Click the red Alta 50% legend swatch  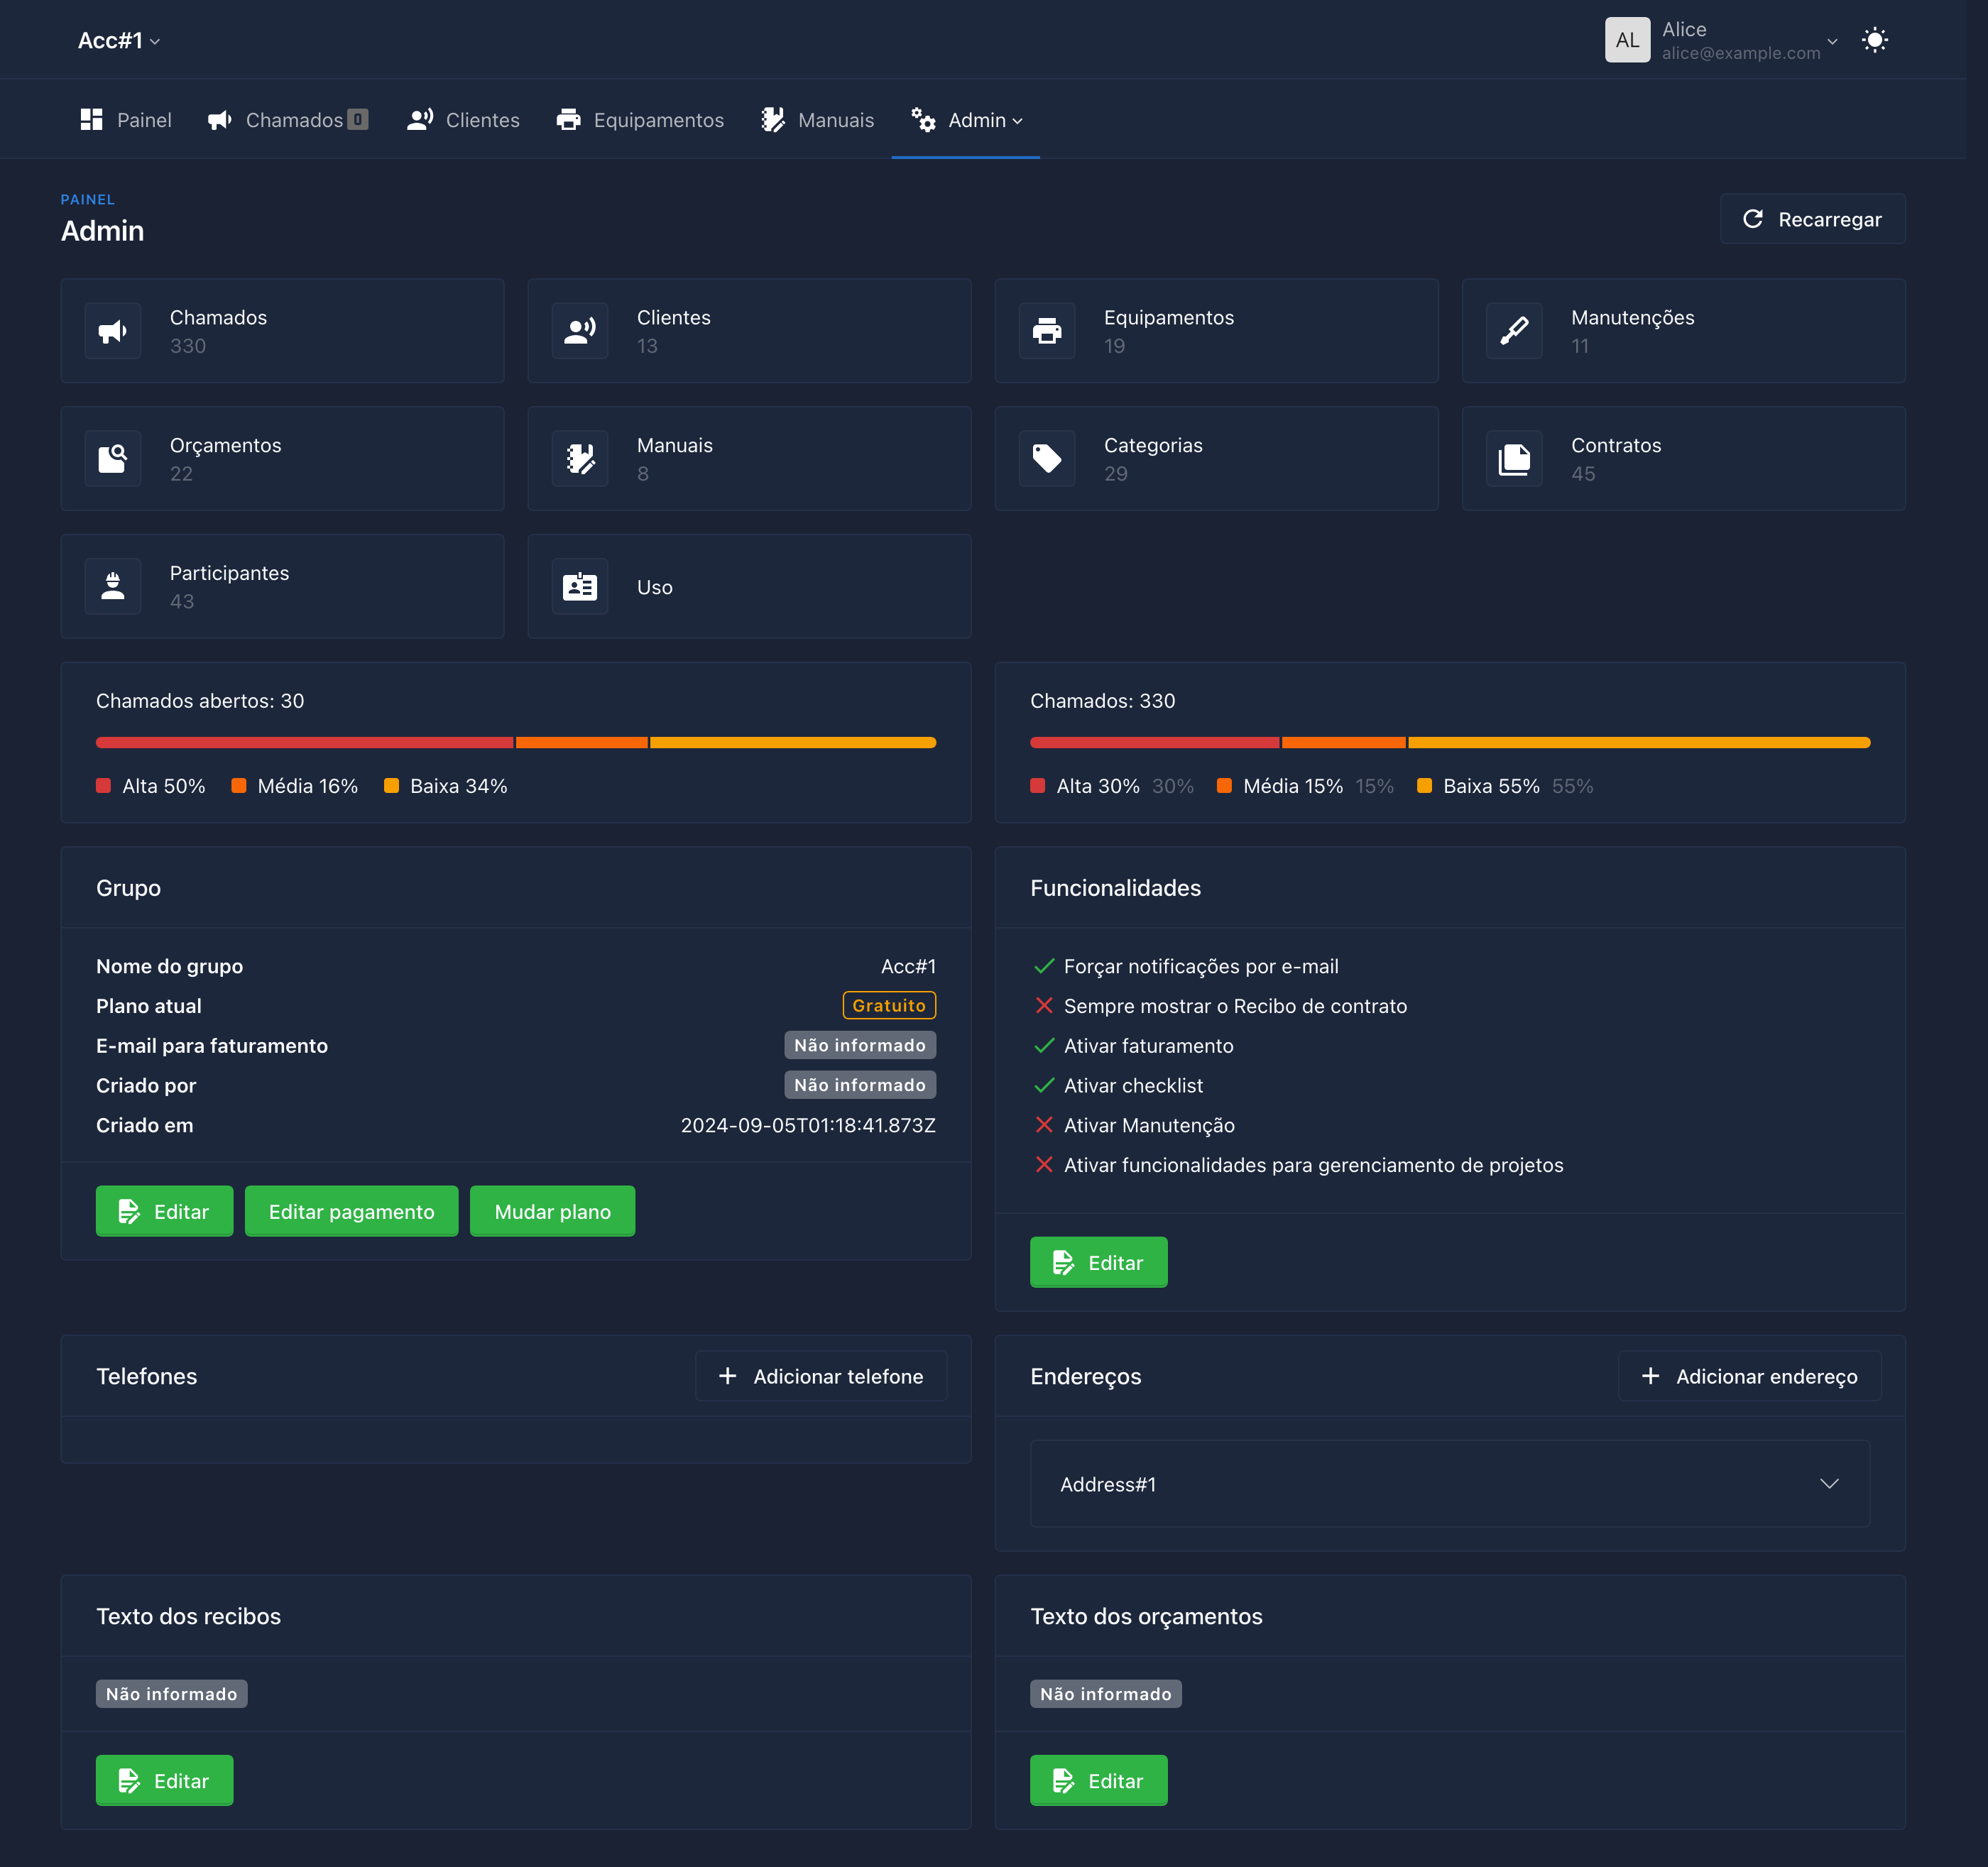pos(103,786)
